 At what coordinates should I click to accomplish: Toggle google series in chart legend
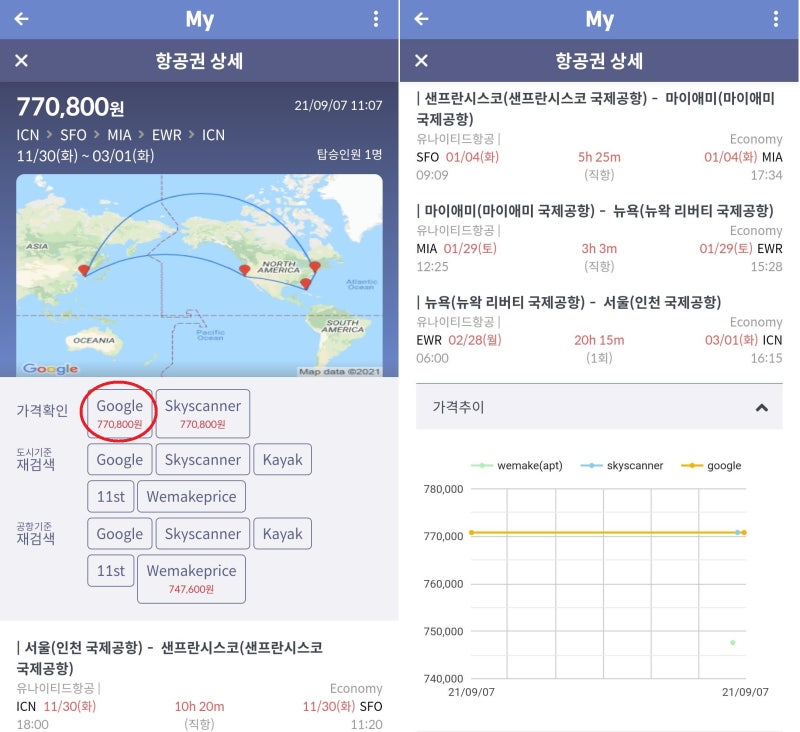(713, 466)
